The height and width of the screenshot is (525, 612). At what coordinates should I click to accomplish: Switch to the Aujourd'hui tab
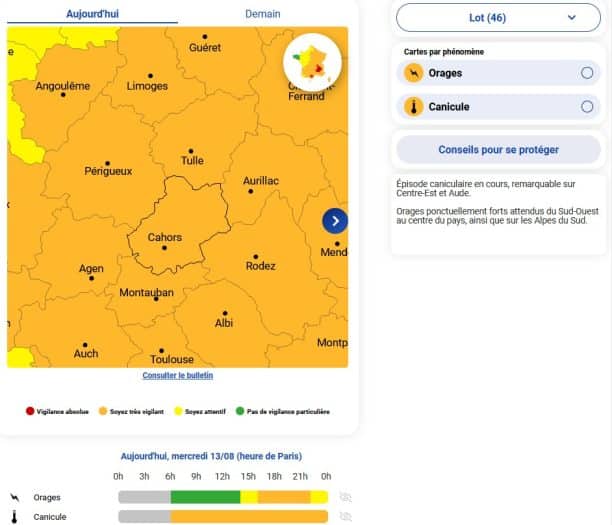point(92,14)
